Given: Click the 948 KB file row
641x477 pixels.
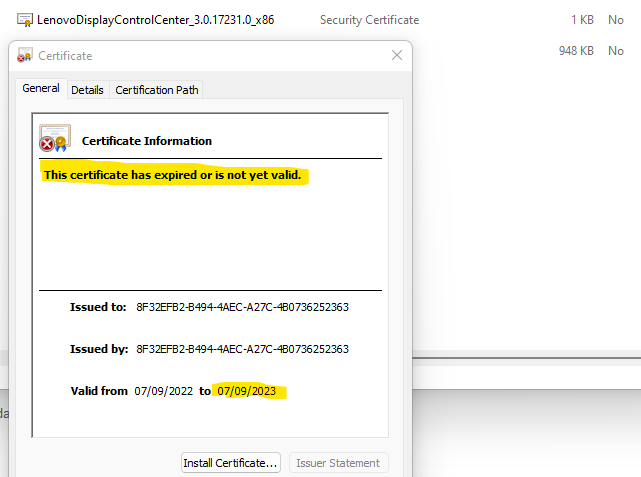Looking at the screenshot, I should pos(575,50).
